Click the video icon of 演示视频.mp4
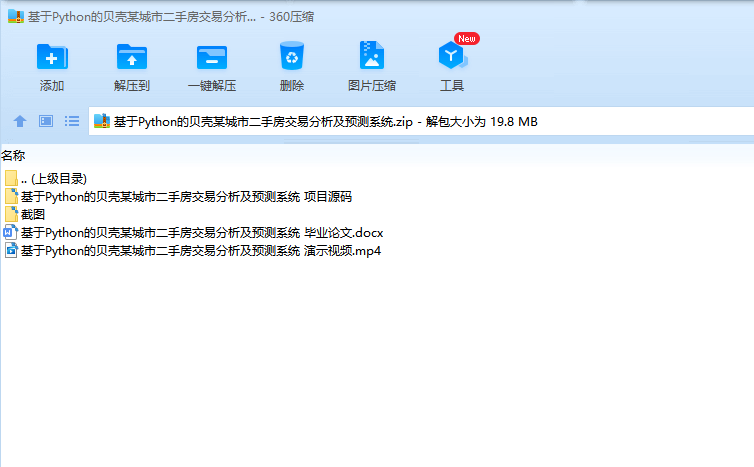The width and height of the screenshot is (754, 467). point(11,251)
